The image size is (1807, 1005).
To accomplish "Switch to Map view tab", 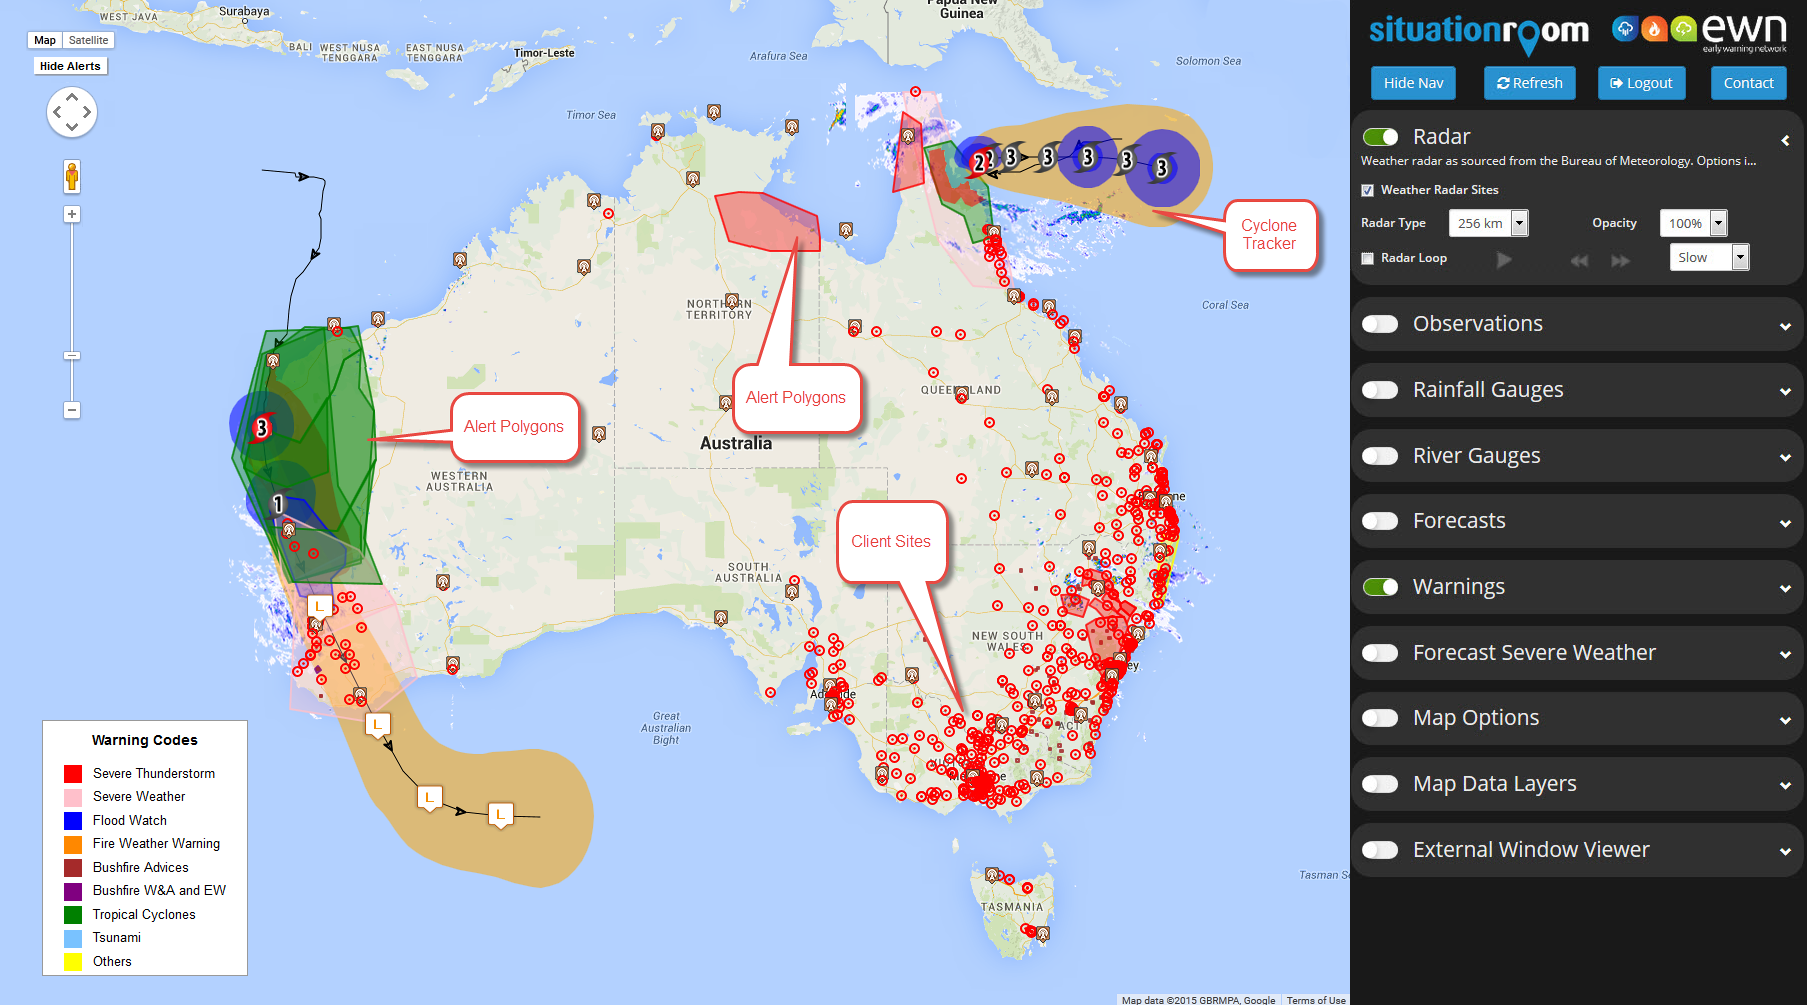I will 45,40.
